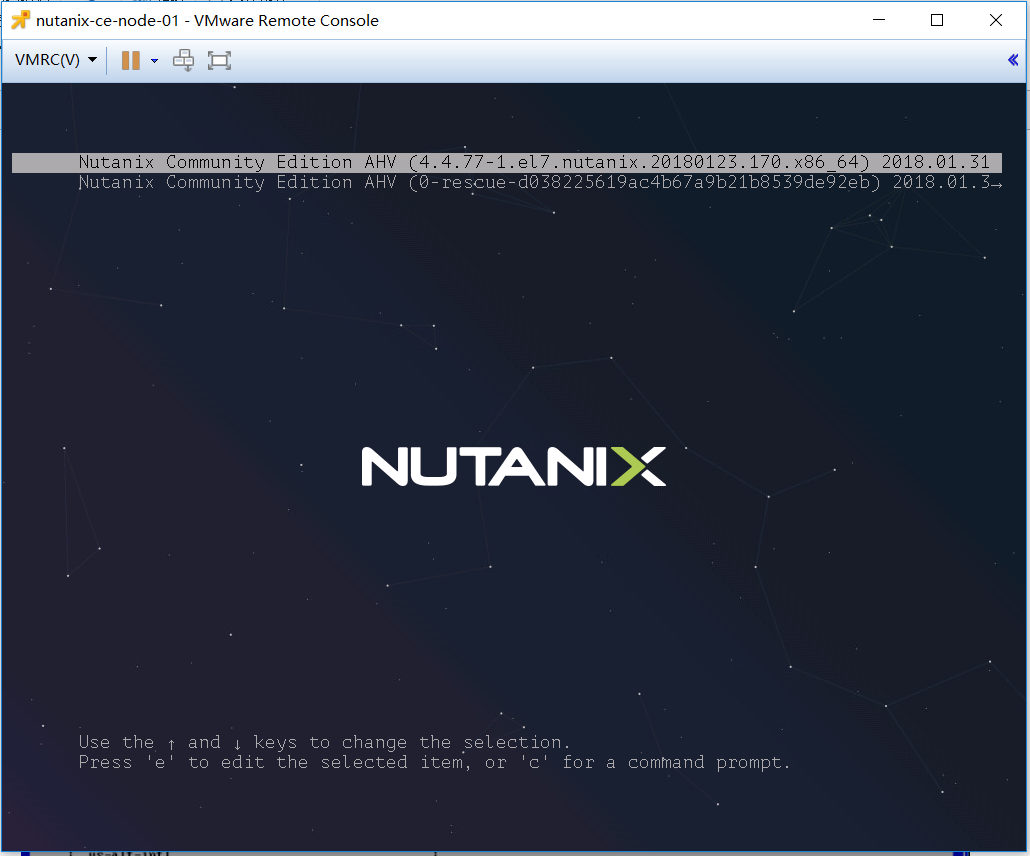Minimize the VMware Remote Console window
This screenshot has width=1030, height=856.
coord(879,20)
